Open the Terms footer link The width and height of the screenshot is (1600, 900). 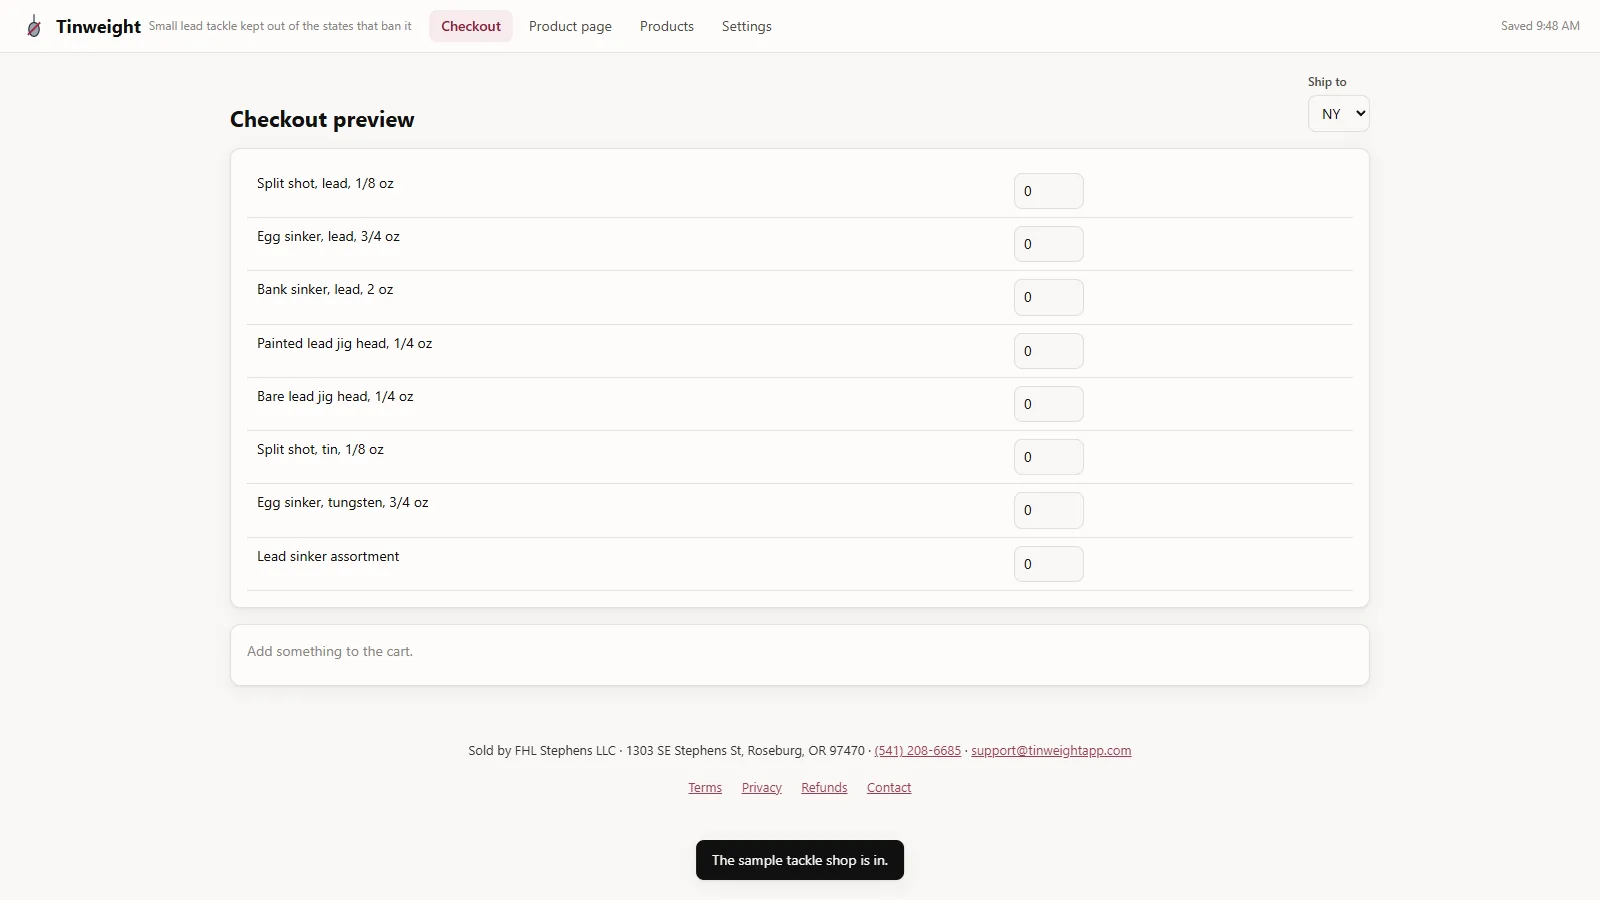tap(705, 788)
